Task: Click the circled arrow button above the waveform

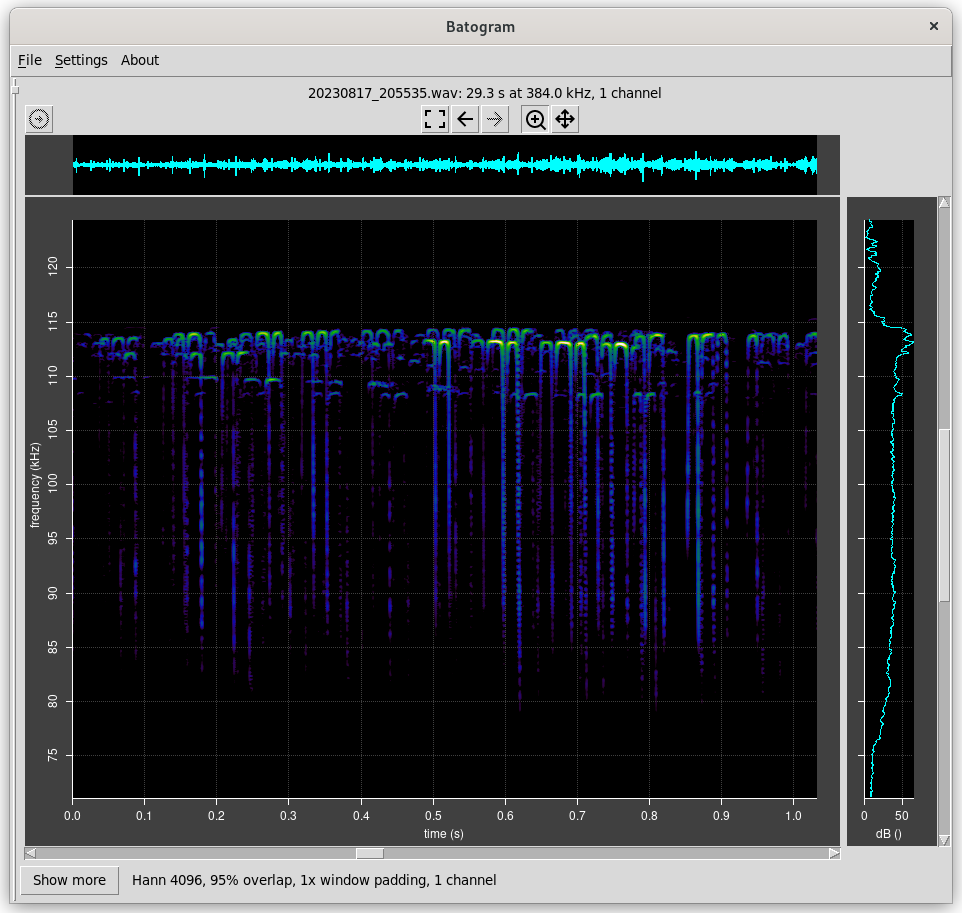Action: 39,120
